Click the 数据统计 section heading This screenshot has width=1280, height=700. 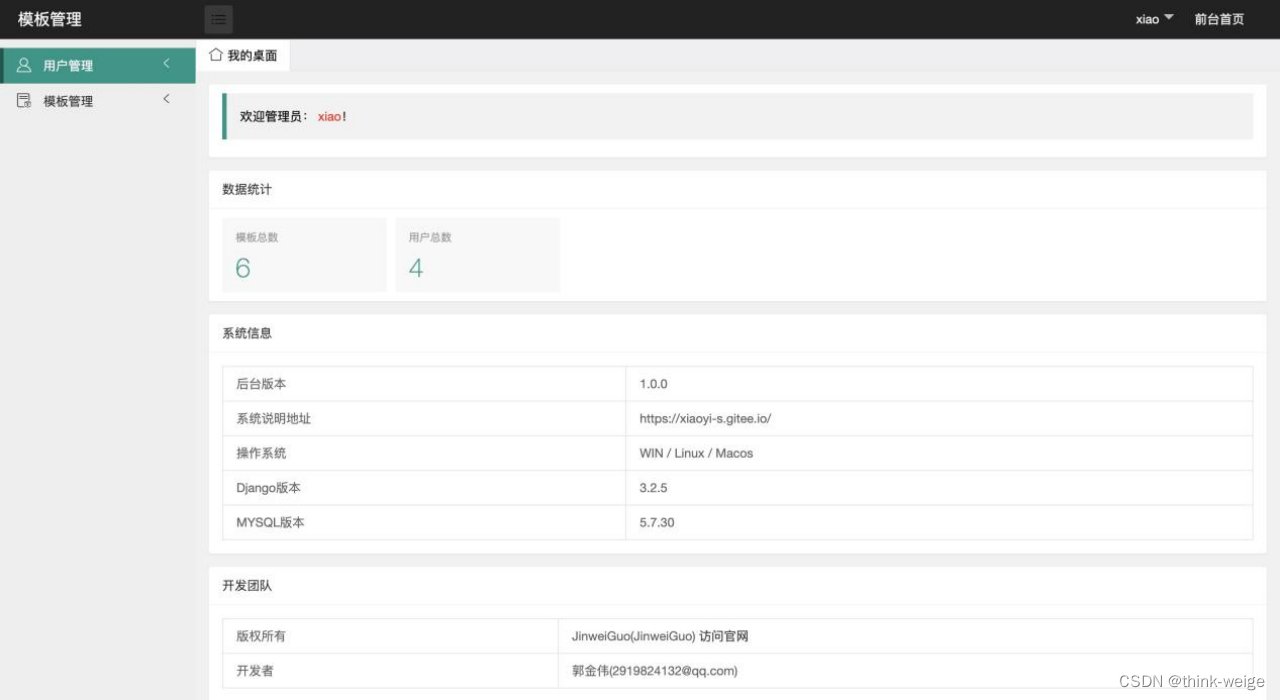247,189
